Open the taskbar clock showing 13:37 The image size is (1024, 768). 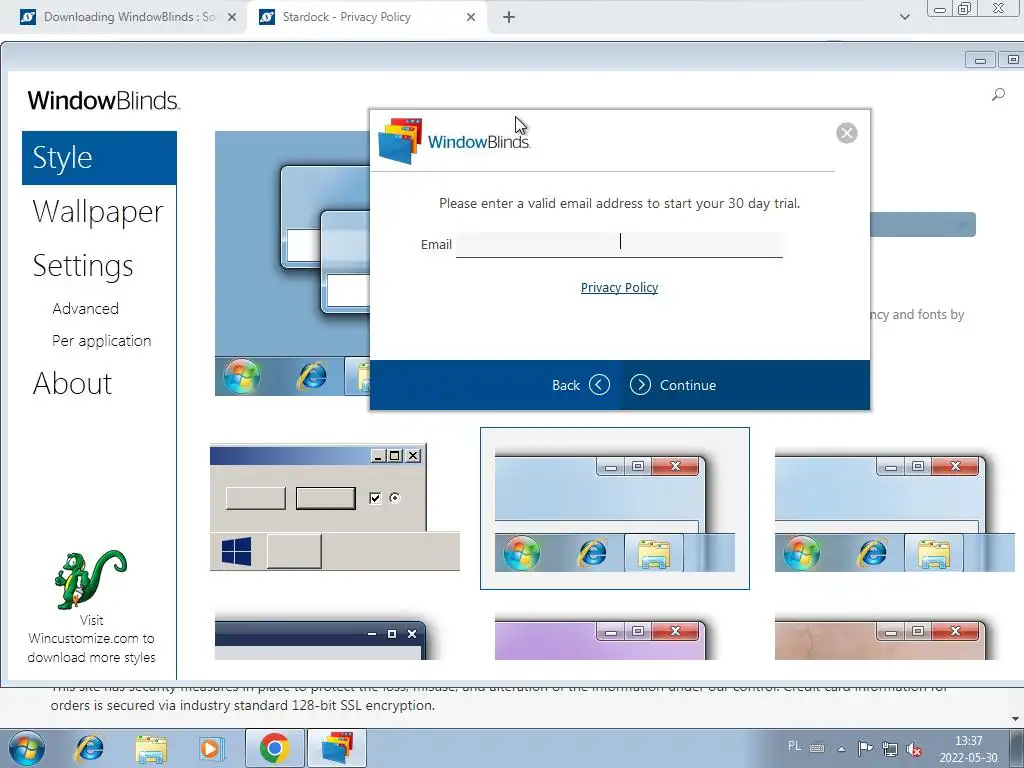pos(968,749)
